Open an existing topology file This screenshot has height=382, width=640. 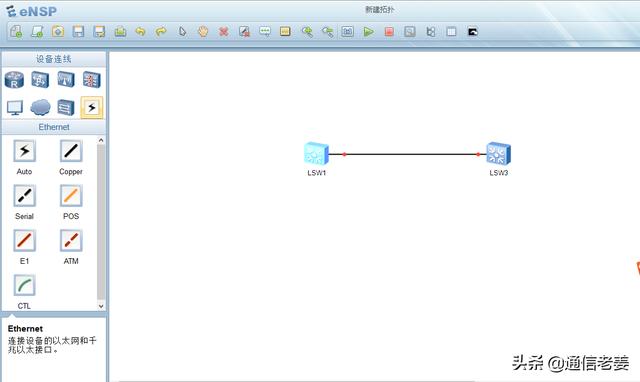(58, 31)
